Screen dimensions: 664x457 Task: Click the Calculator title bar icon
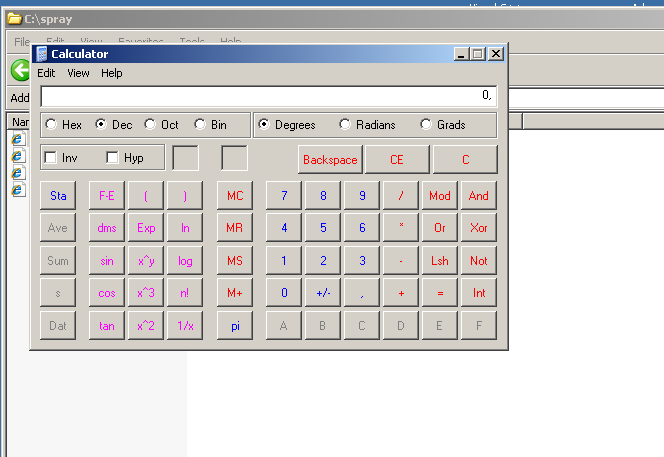(41, 54)
